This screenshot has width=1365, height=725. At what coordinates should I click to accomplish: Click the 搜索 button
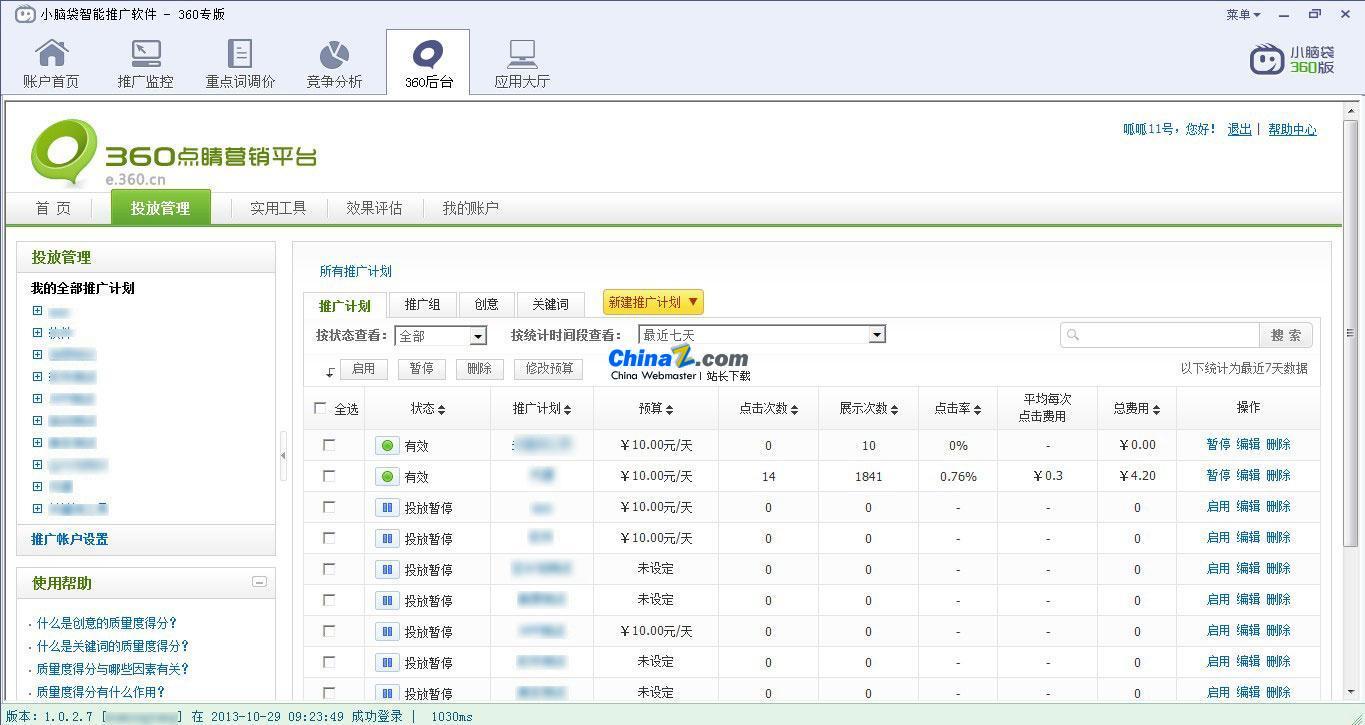coord(1286,335)
